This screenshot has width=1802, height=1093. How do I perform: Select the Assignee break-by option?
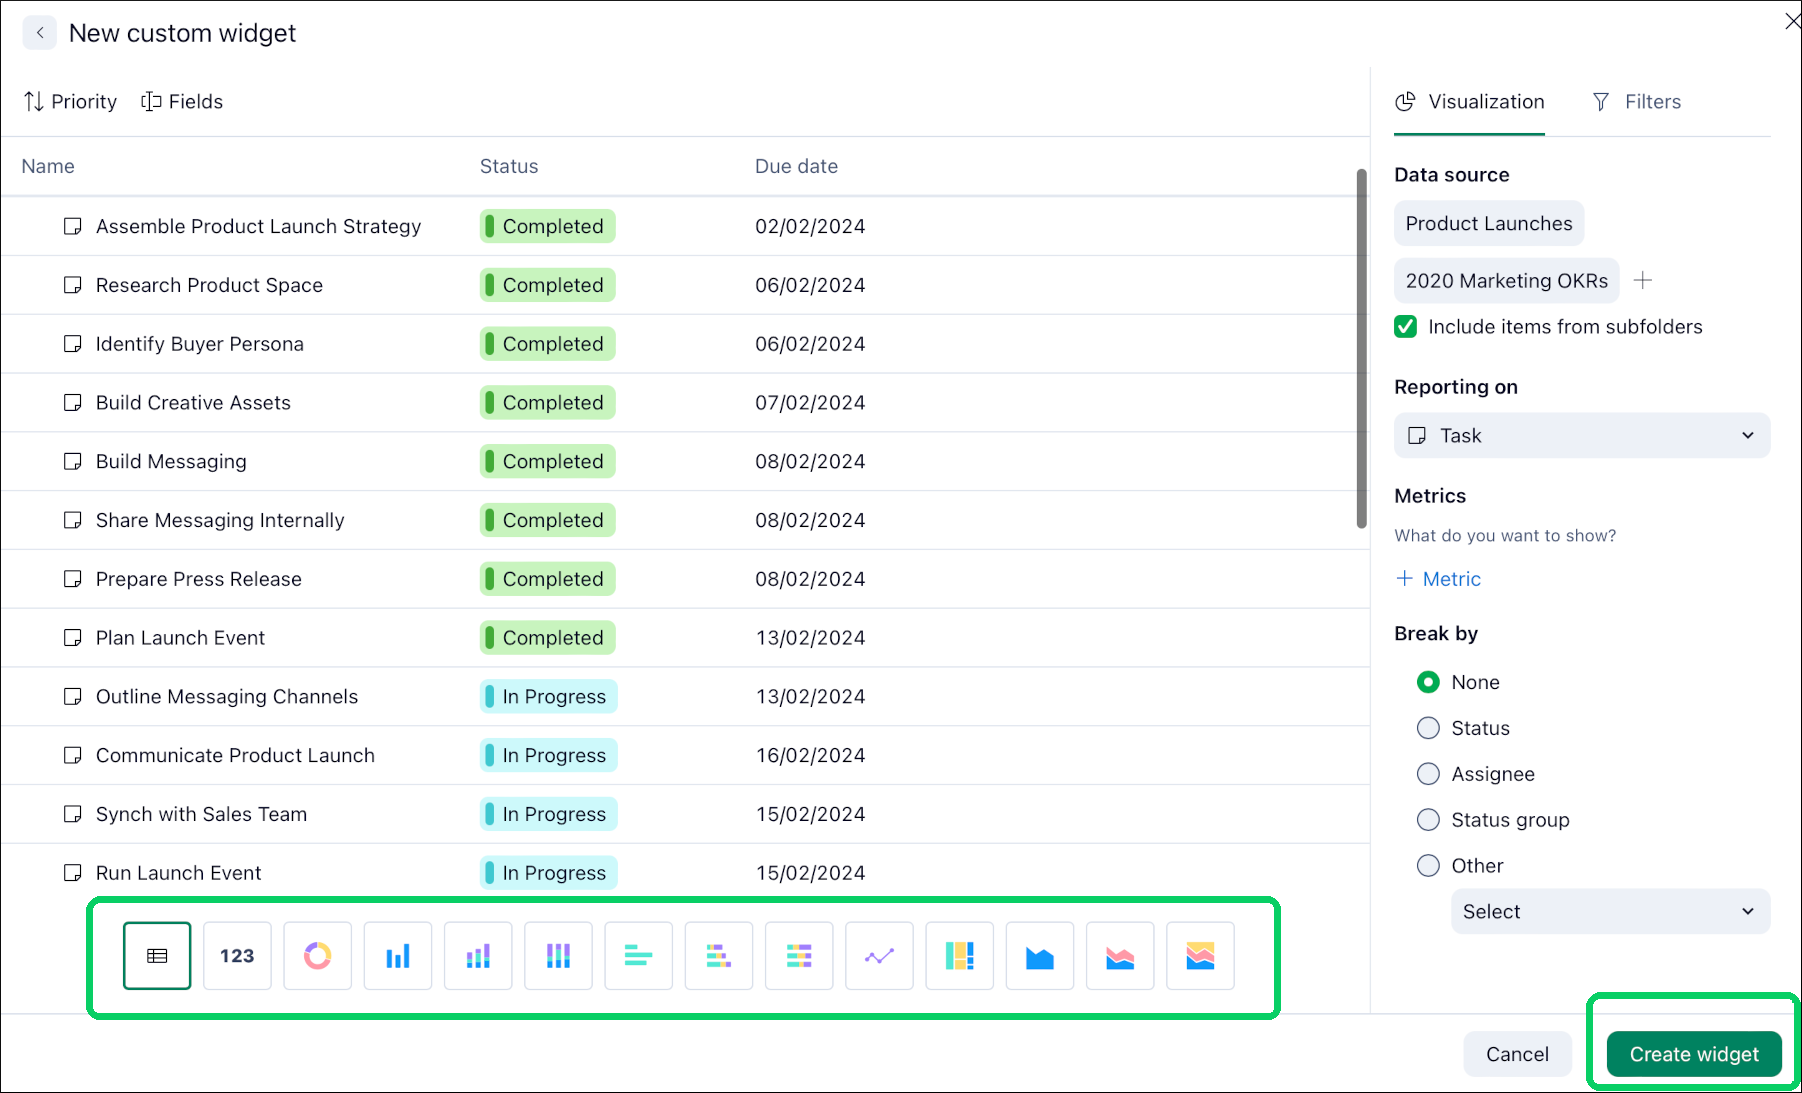pos(1428,773)
